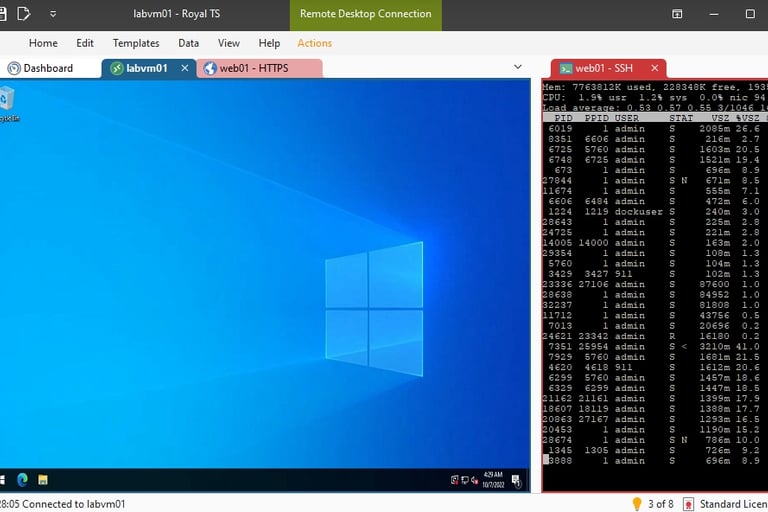Select the Recycle Bin on remote desktop
Viewport: 768px width, 512px height.
8,104
